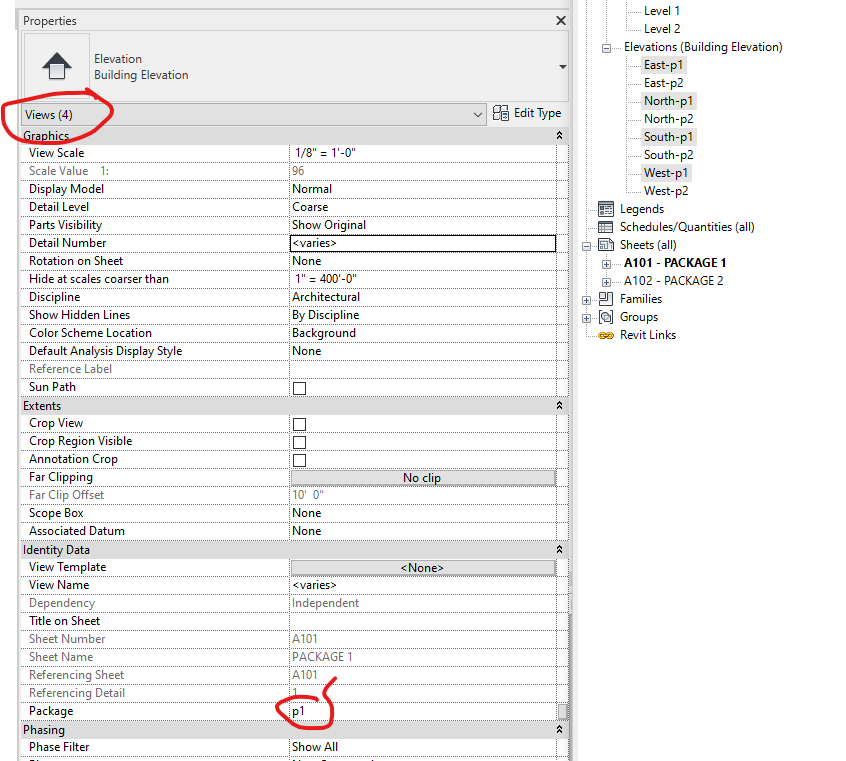Screen dimensions: 846x761
Task: Click the Scale Value 96 cell
Action: coord(423,171)
